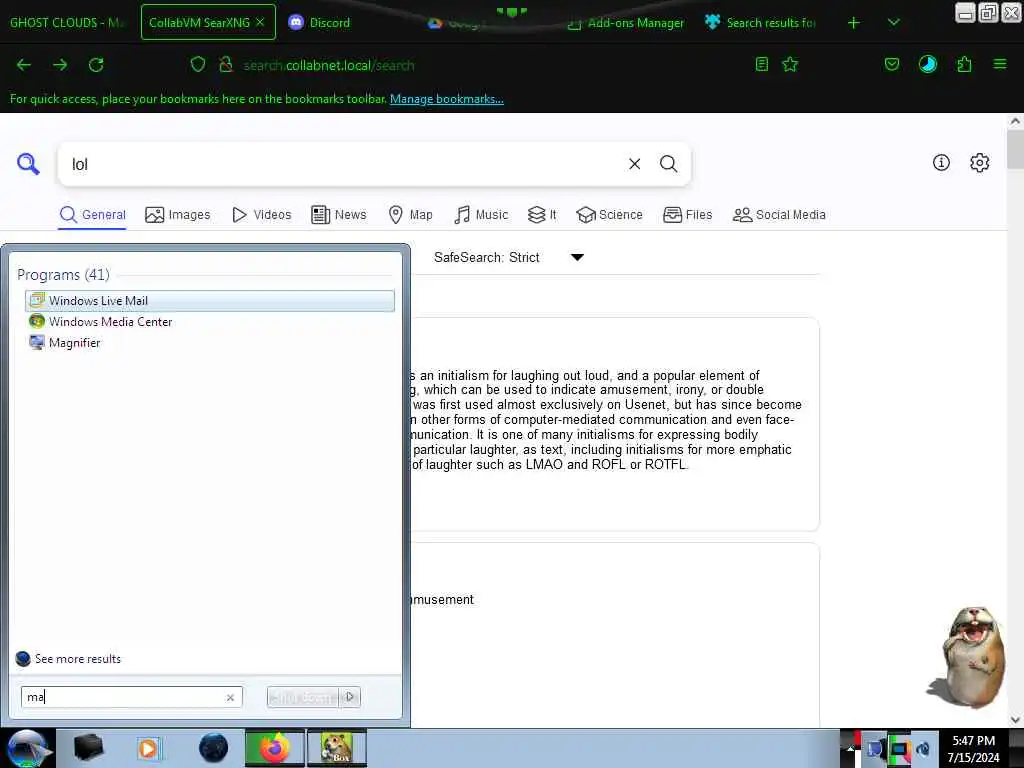
Task: Open the tracking protection shield icon
Action: pos(198,64)
